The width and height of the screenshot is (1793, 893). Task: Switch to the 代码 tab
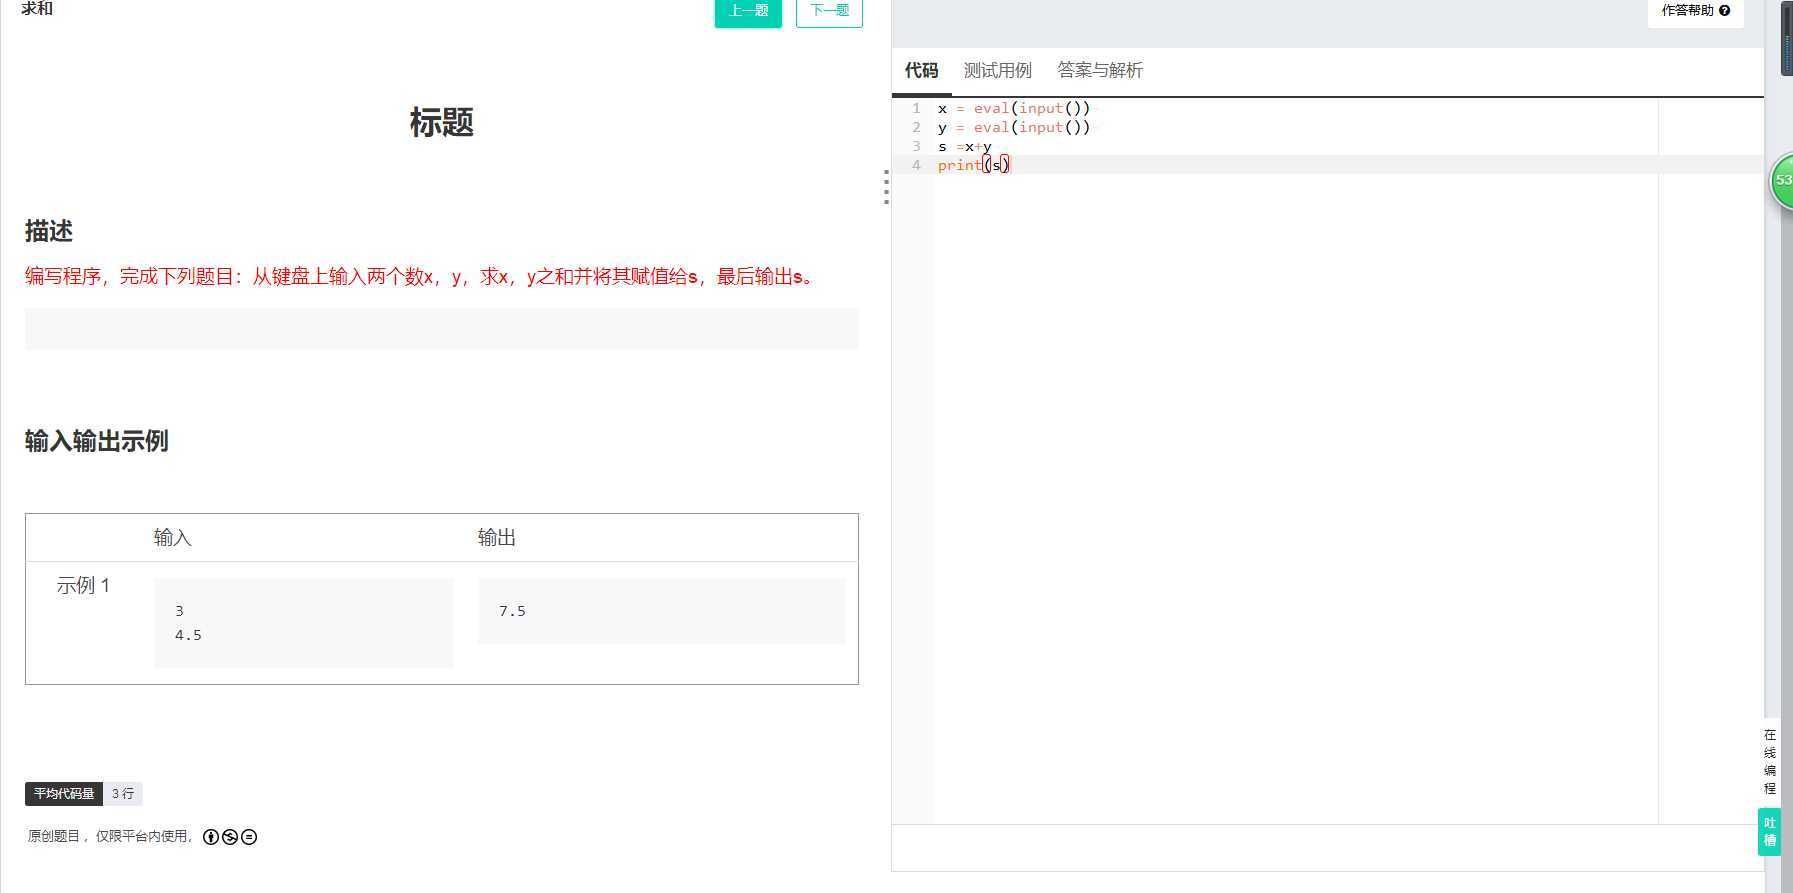[x=921, y=70]
